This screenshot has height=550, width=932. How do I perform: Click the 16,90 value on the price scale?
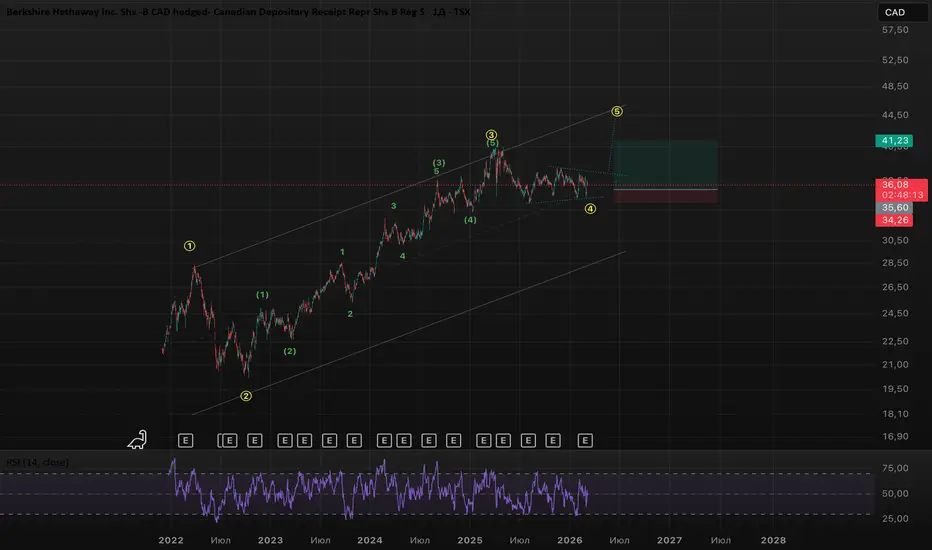pos(895,436)
